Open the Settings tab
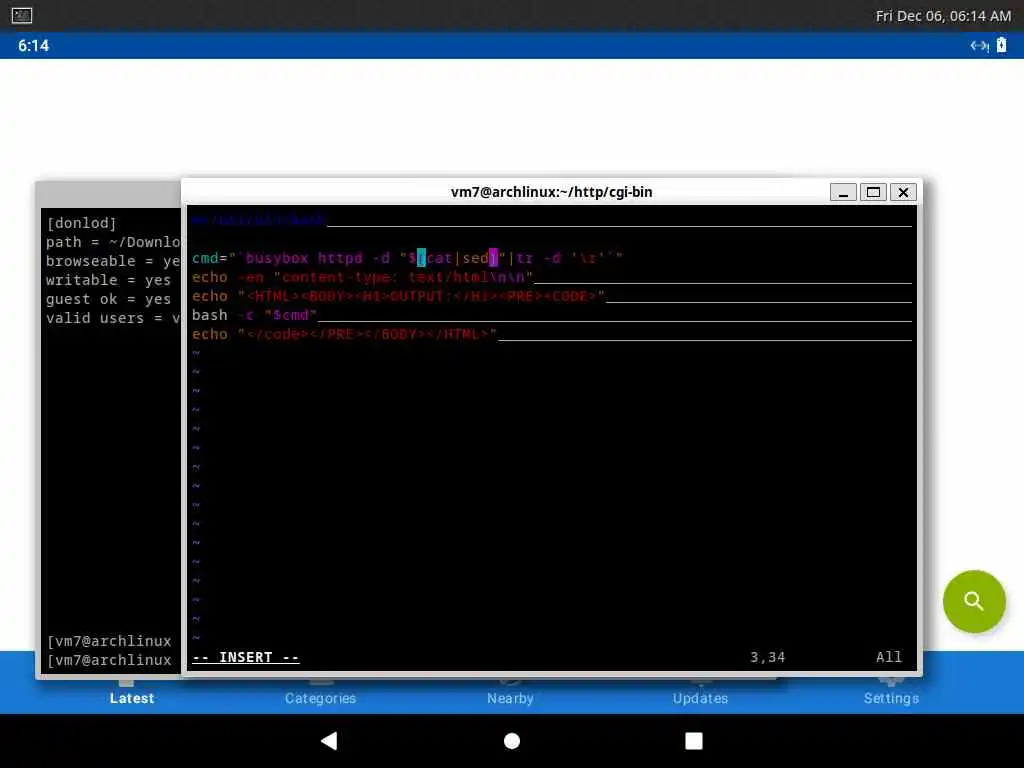 click(x=891, y=697)
